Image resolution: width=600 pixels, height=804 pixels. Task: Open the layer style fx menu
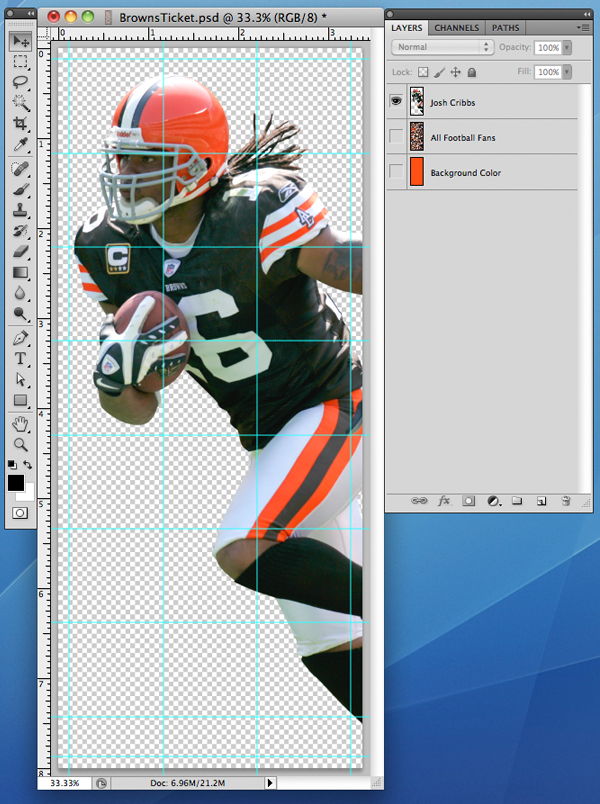[444, 500]
